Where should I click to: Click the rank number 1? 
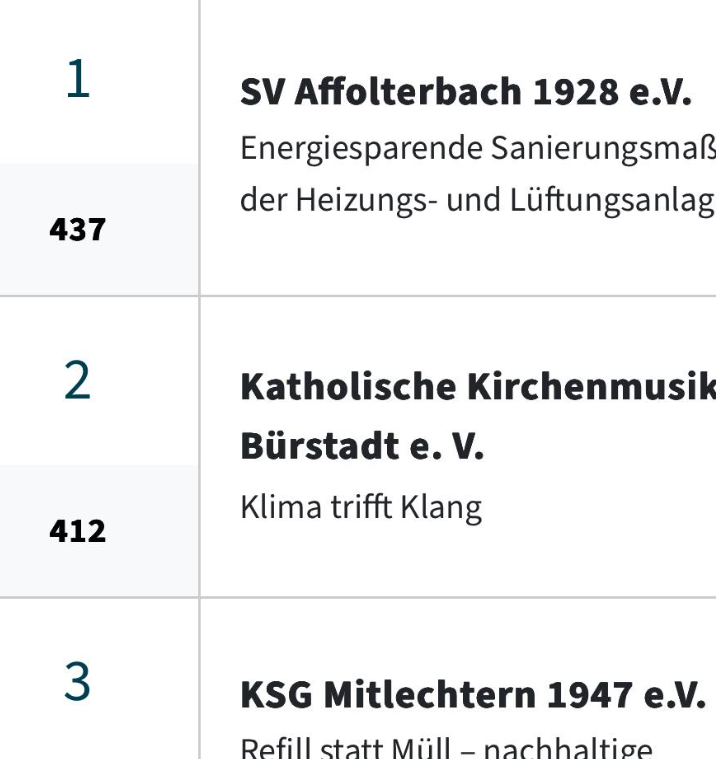(x=77, y=80)
